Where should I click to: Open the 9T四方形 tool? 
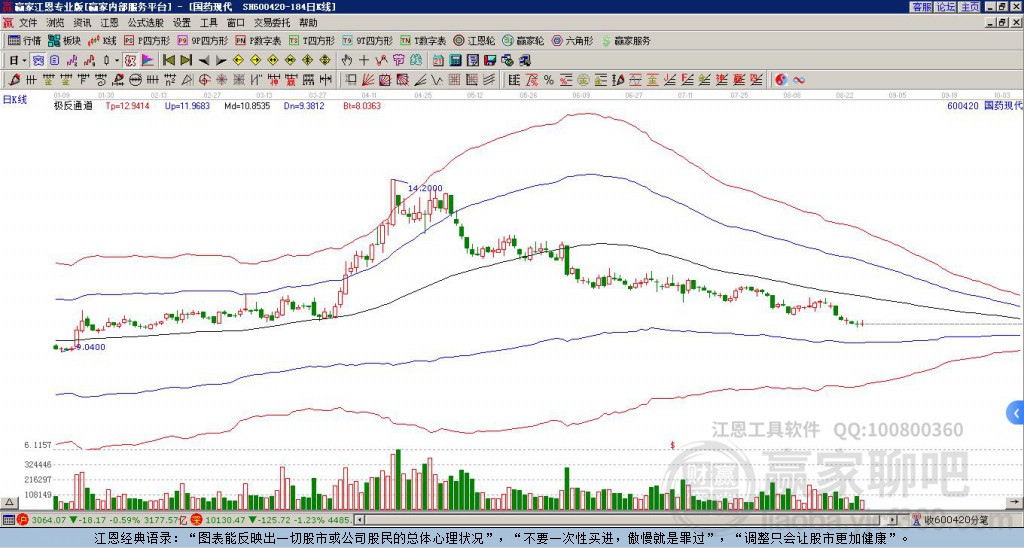pos(367,40)
